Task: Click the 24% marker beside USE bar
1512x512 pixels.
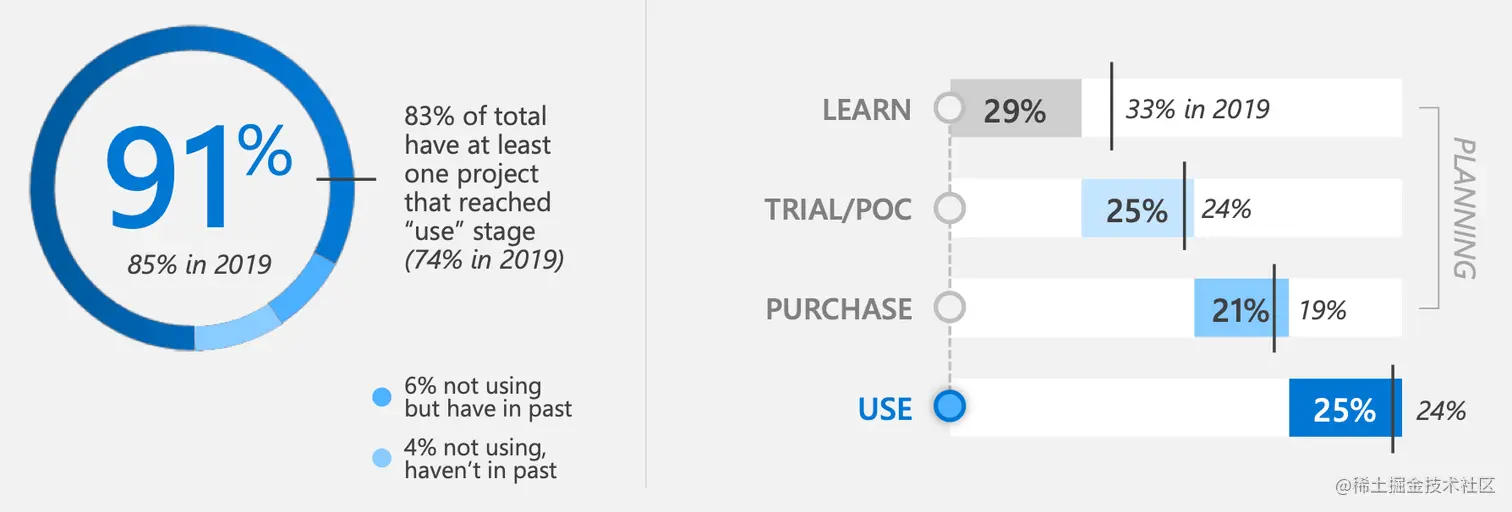Action: 1440,410
